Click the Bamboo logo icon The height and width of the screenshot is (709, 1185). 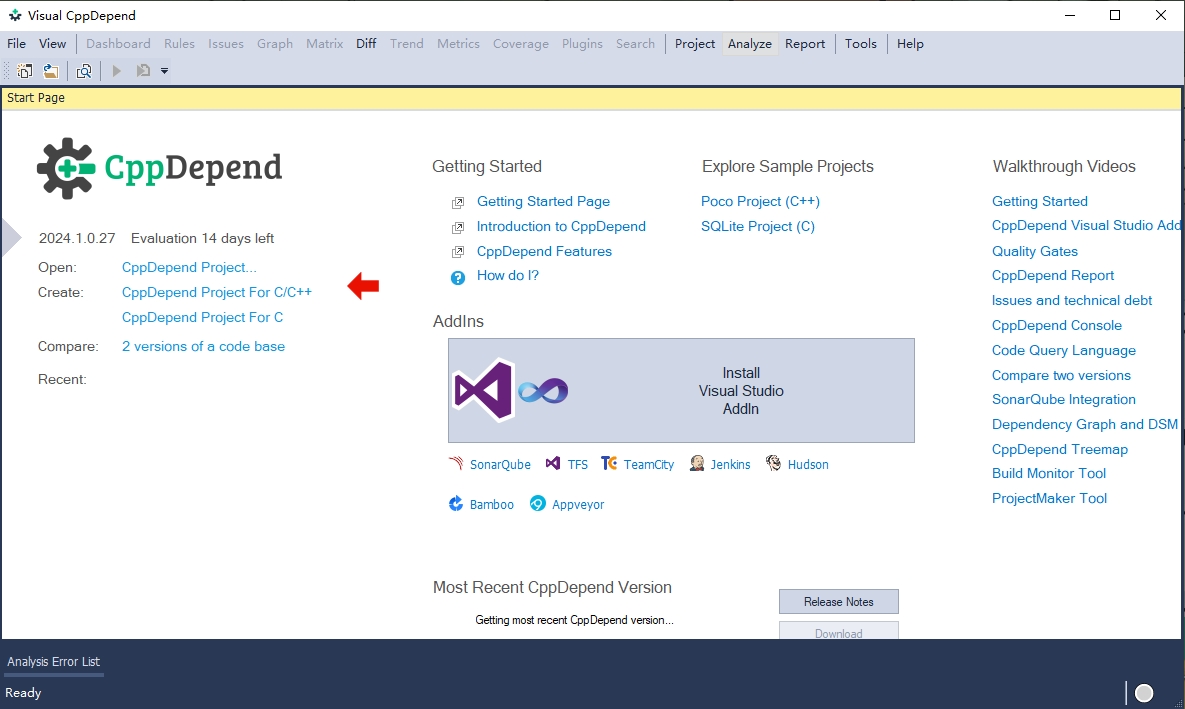coord(456,504)
